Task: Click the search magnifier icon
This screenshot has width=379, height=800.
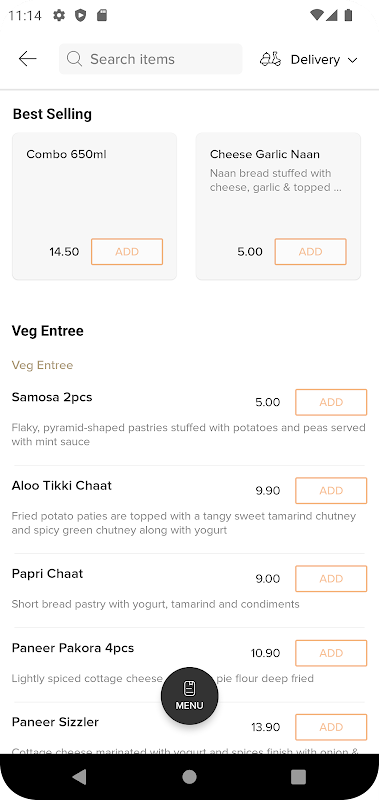Action: coord(74,59)
